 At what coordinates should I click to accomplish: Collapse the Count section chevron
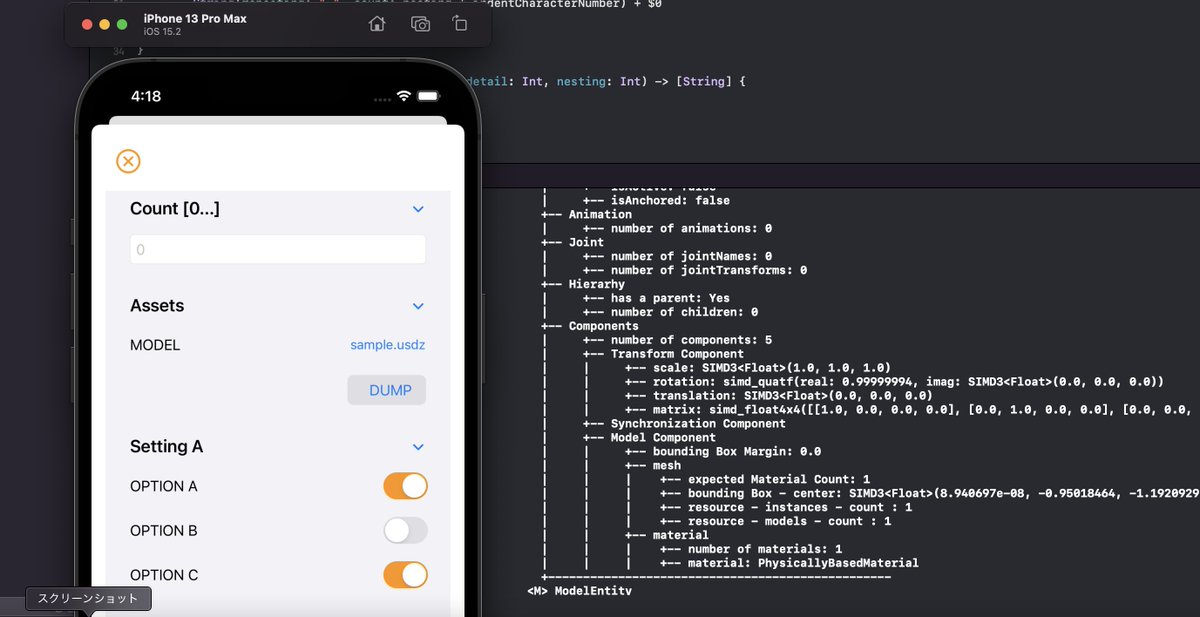pos(418,209)
